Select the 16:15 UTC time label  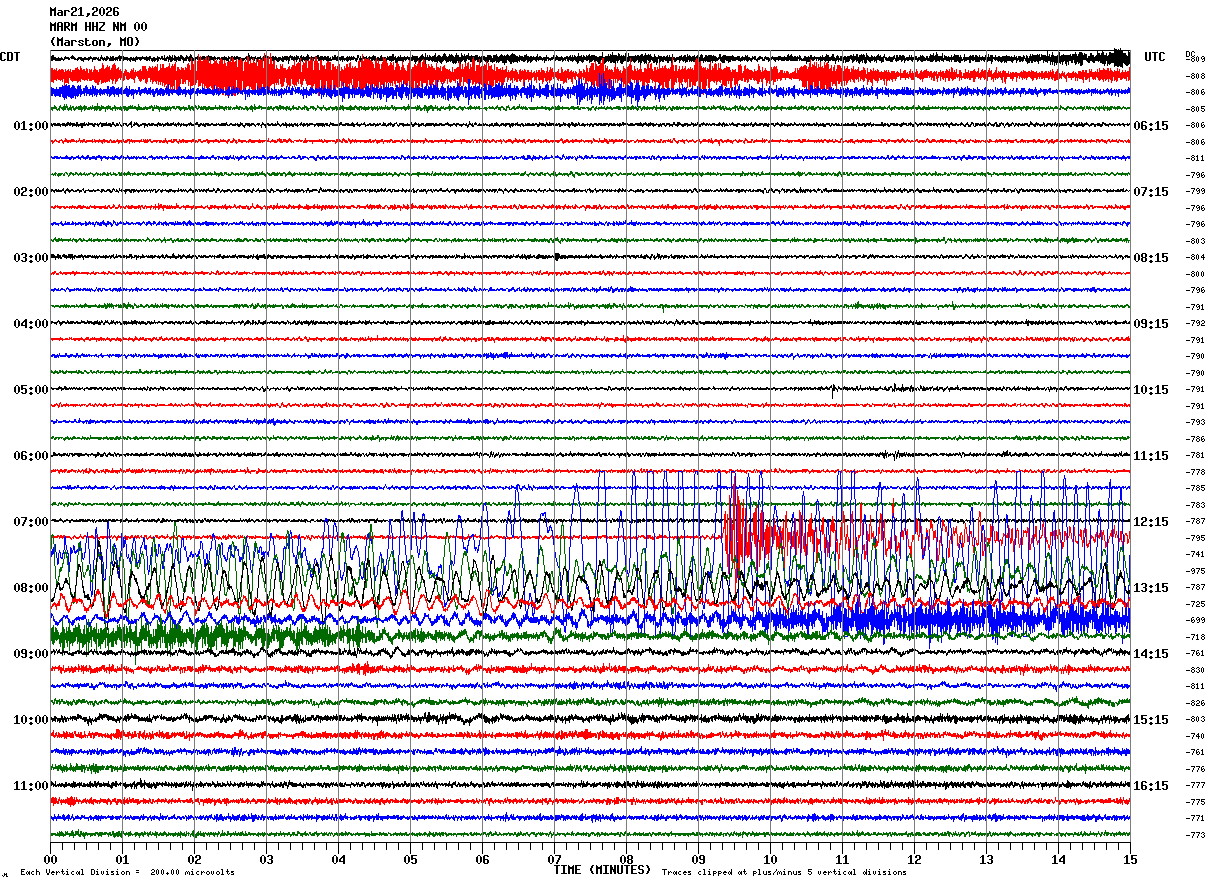[x=1151, y=786]
